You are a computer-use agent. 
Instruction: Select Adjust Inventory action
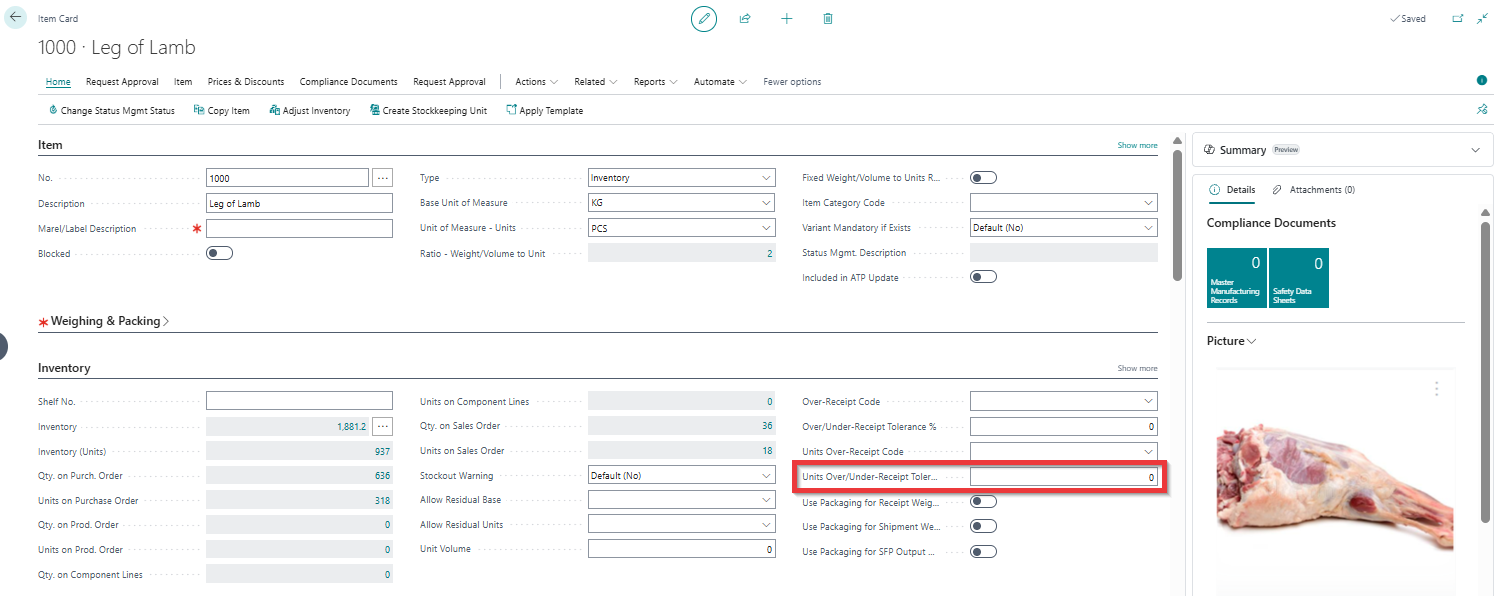310,111
